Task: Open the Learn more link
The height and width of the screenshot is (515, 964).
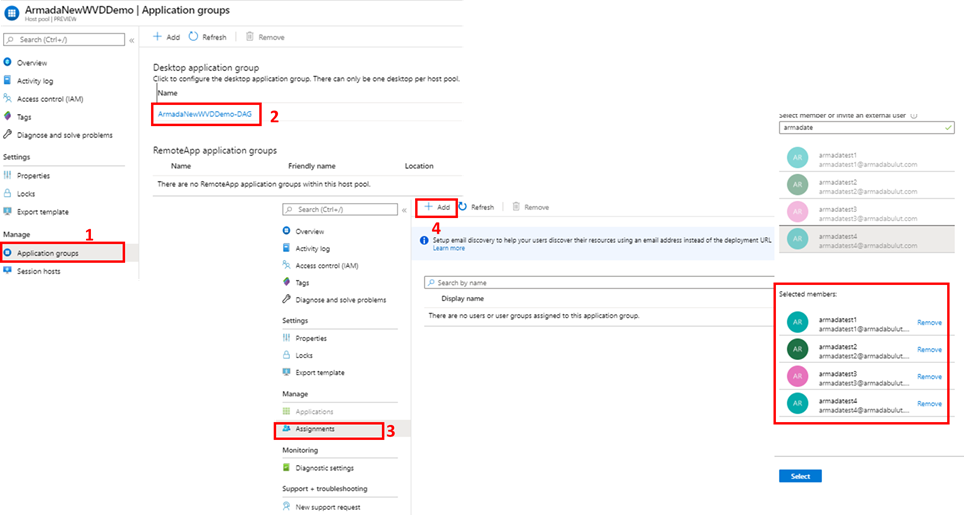Action: coord(449,248)
